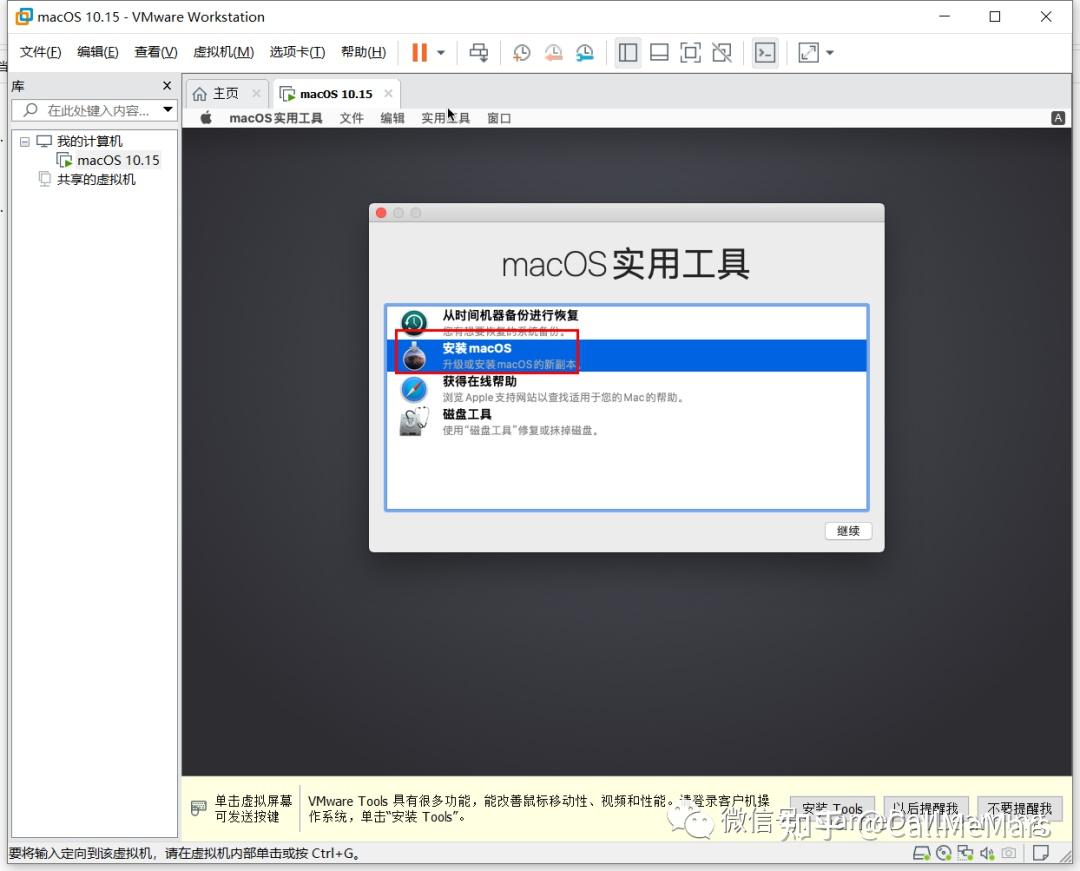Open the 编辑(E) menu in VMware
Image resolution: width=1080 pixels, height=871 pixels.
(98, 52)
